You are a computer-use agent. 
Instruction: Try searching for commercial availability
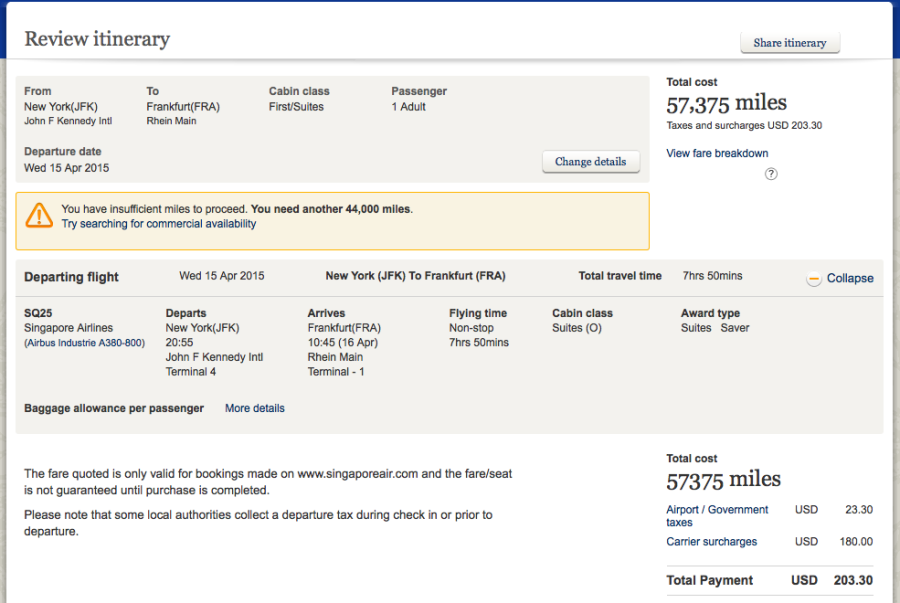[x=159, y=224]
